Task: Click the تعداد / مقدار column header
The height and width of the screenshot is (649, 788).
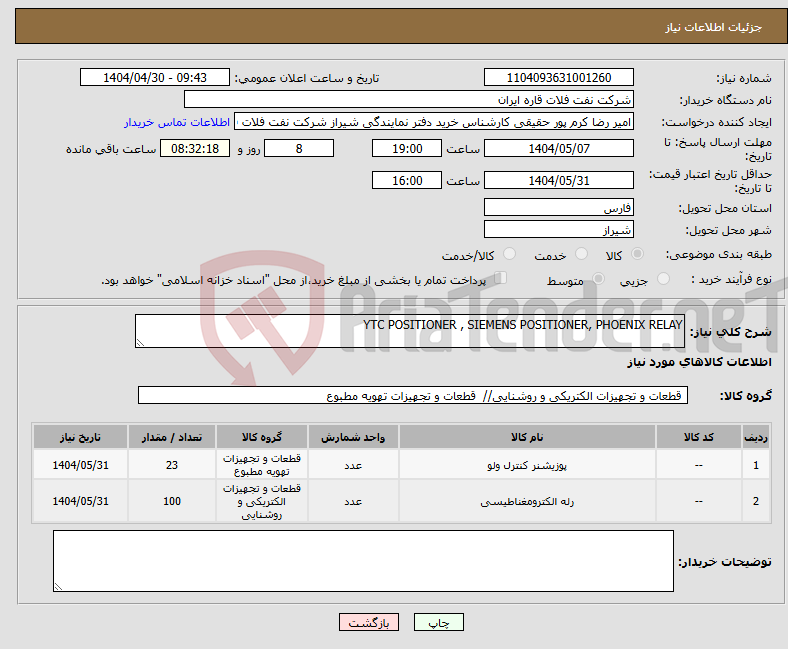Action: point(172,437)
